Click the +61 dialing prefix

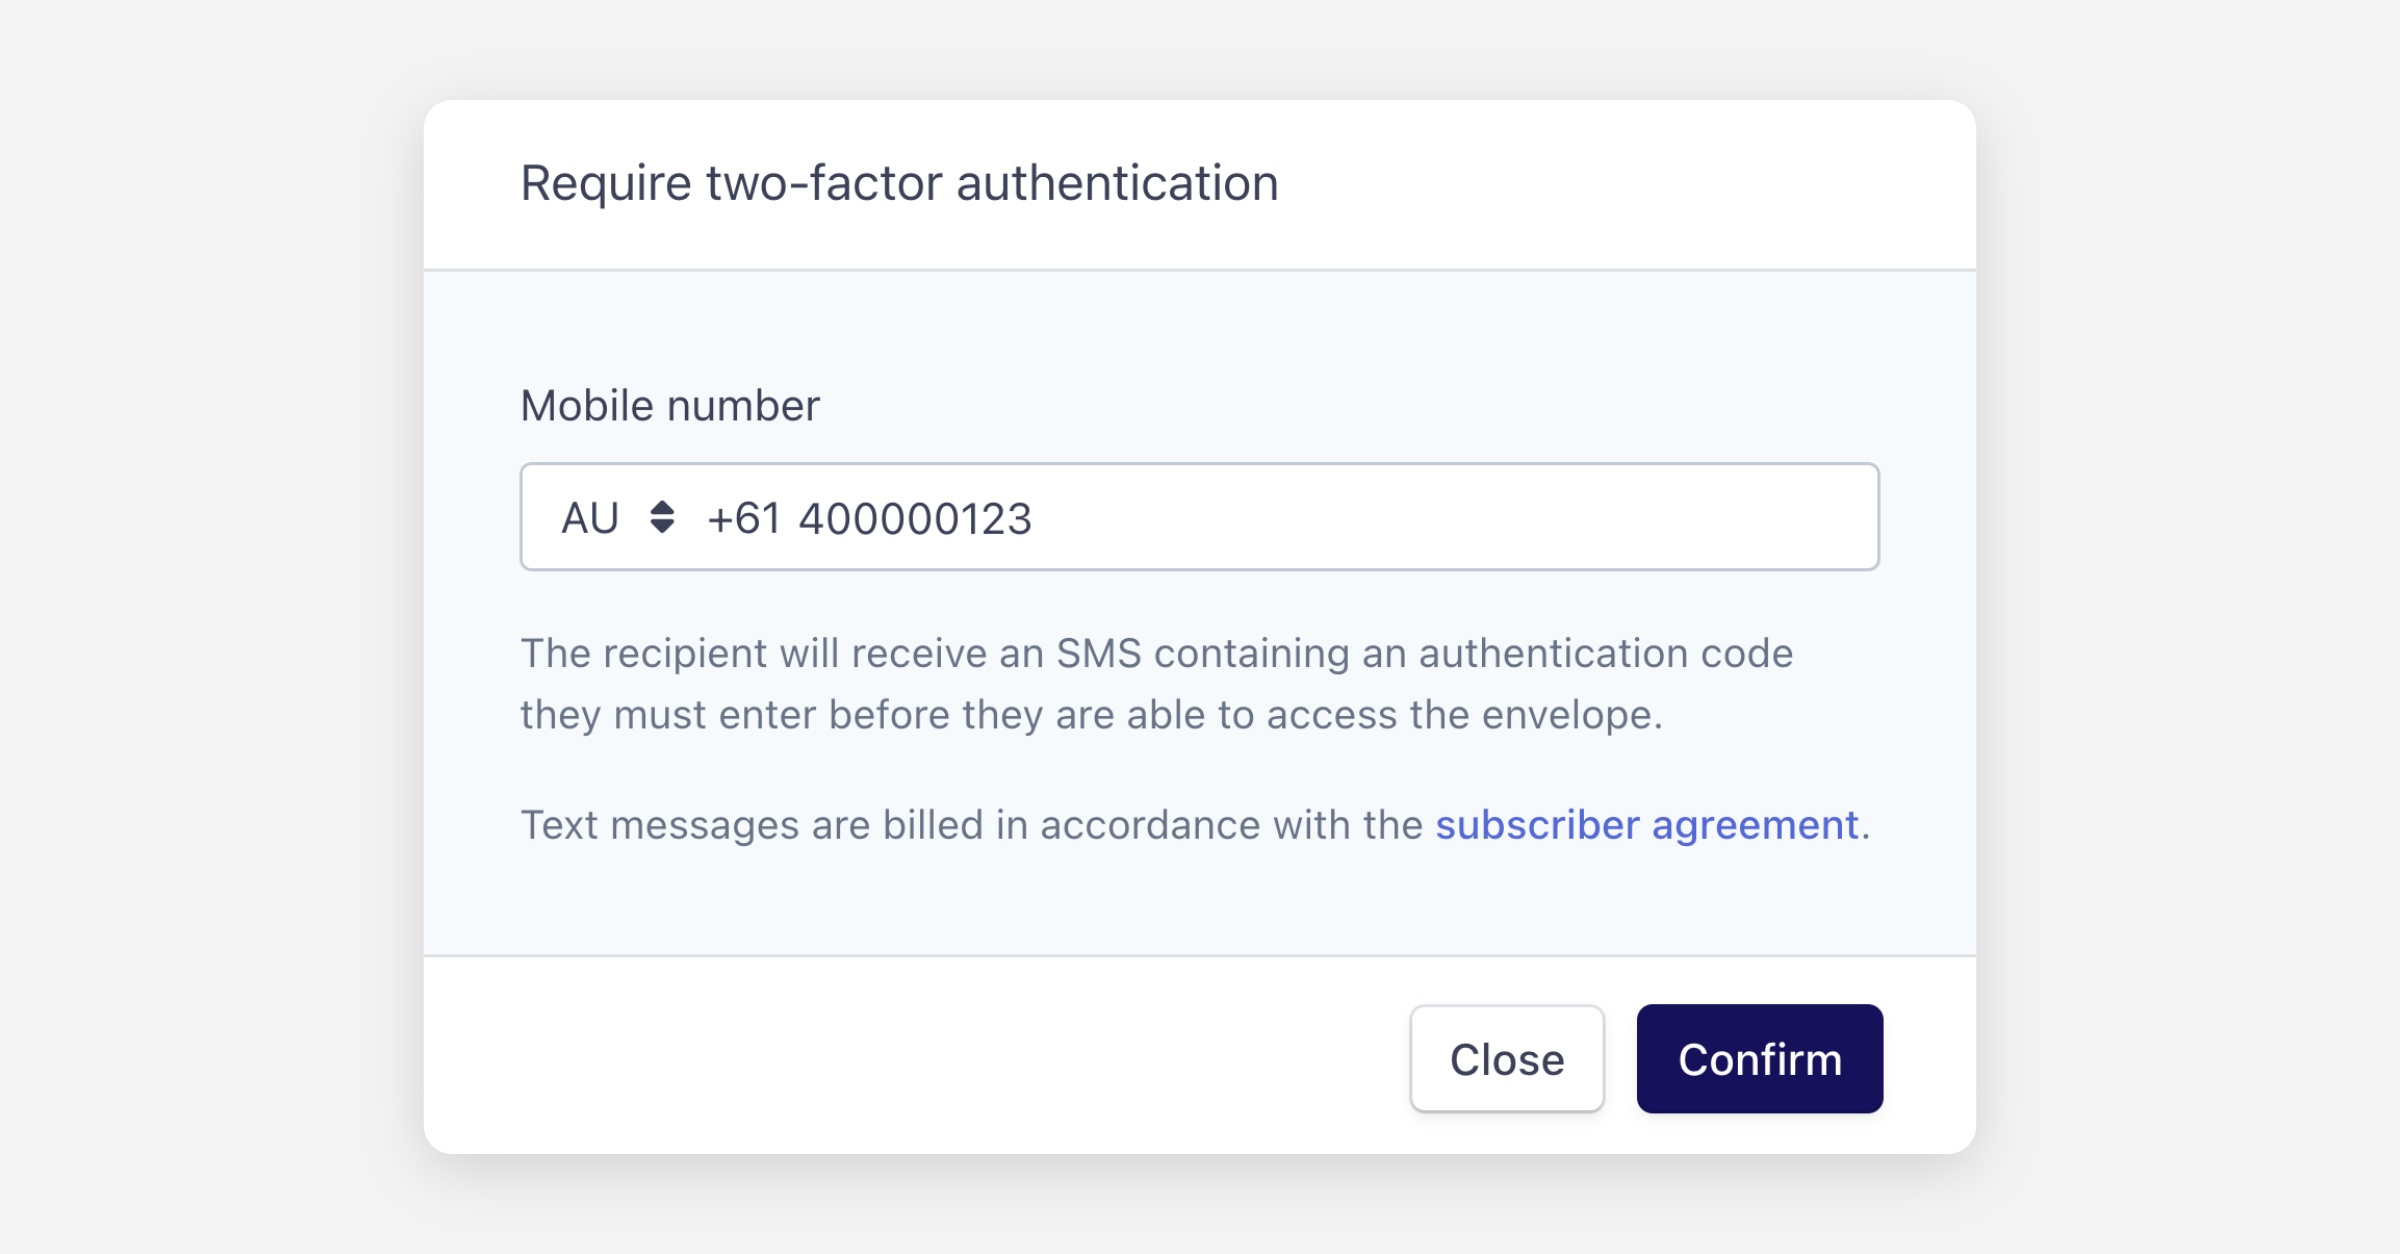pos(743,519)
